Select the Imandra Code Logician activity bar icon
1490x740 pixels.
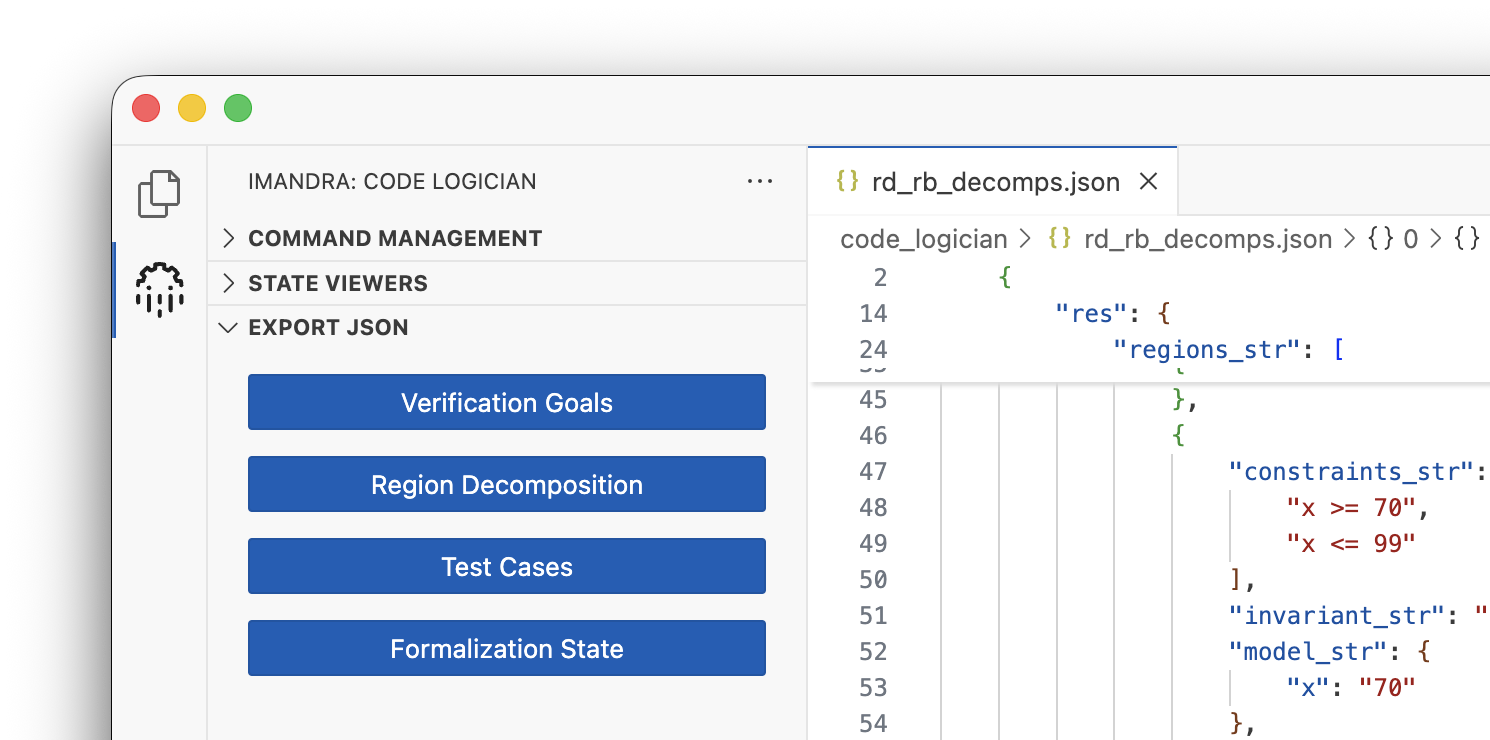point(160,290)
